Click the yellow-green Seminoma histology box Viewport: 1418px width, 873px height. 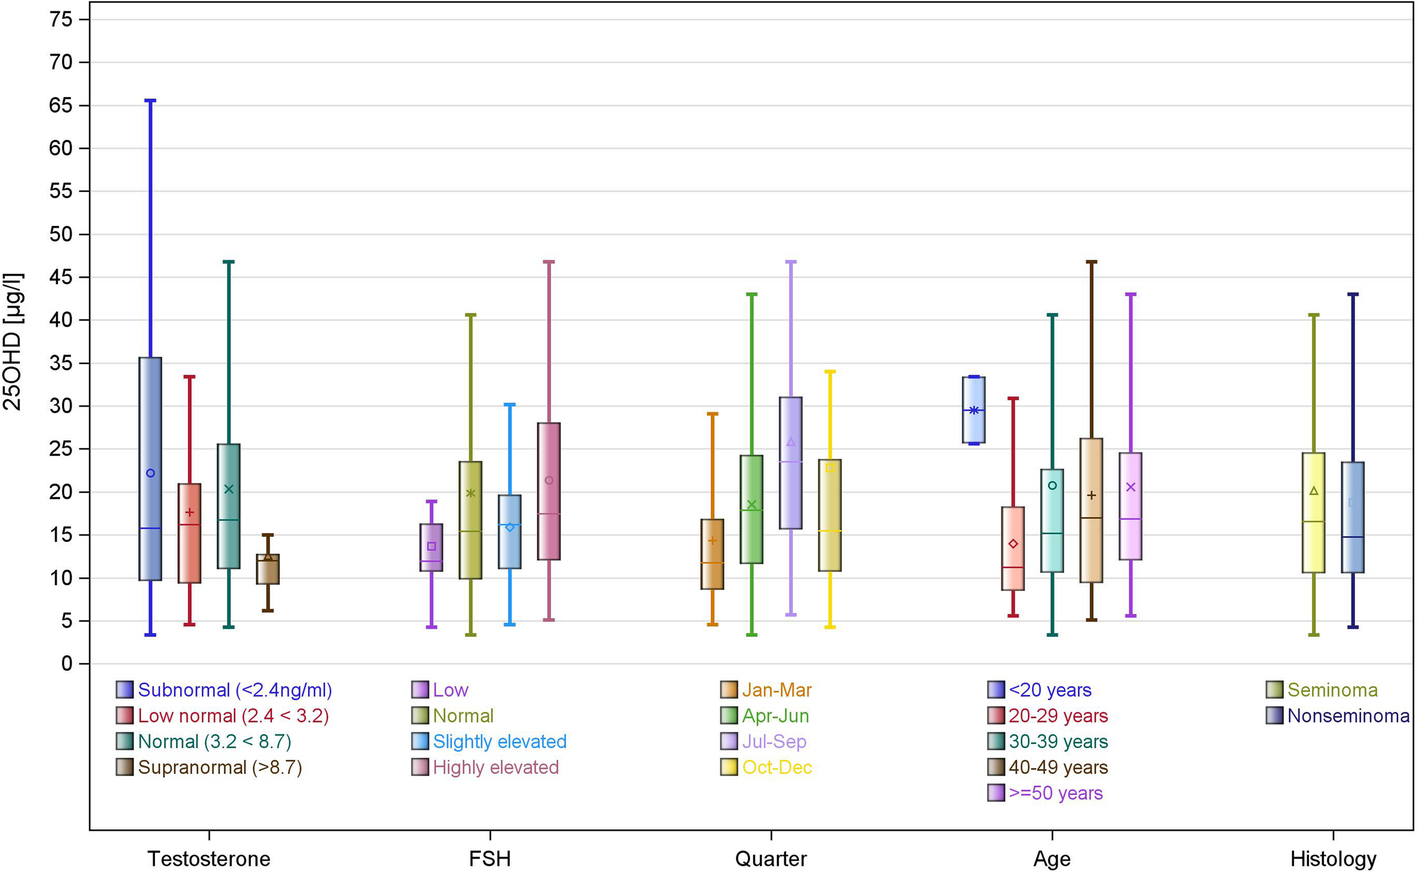1314,513
